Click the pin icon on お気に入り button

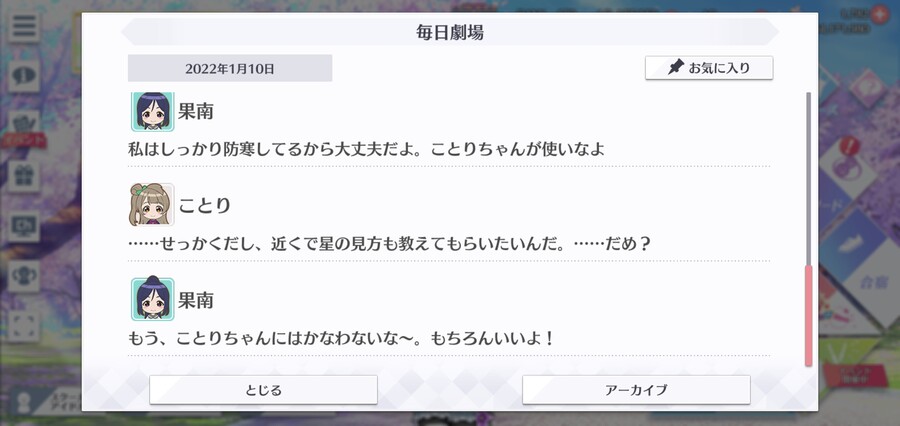click(676, 68)
